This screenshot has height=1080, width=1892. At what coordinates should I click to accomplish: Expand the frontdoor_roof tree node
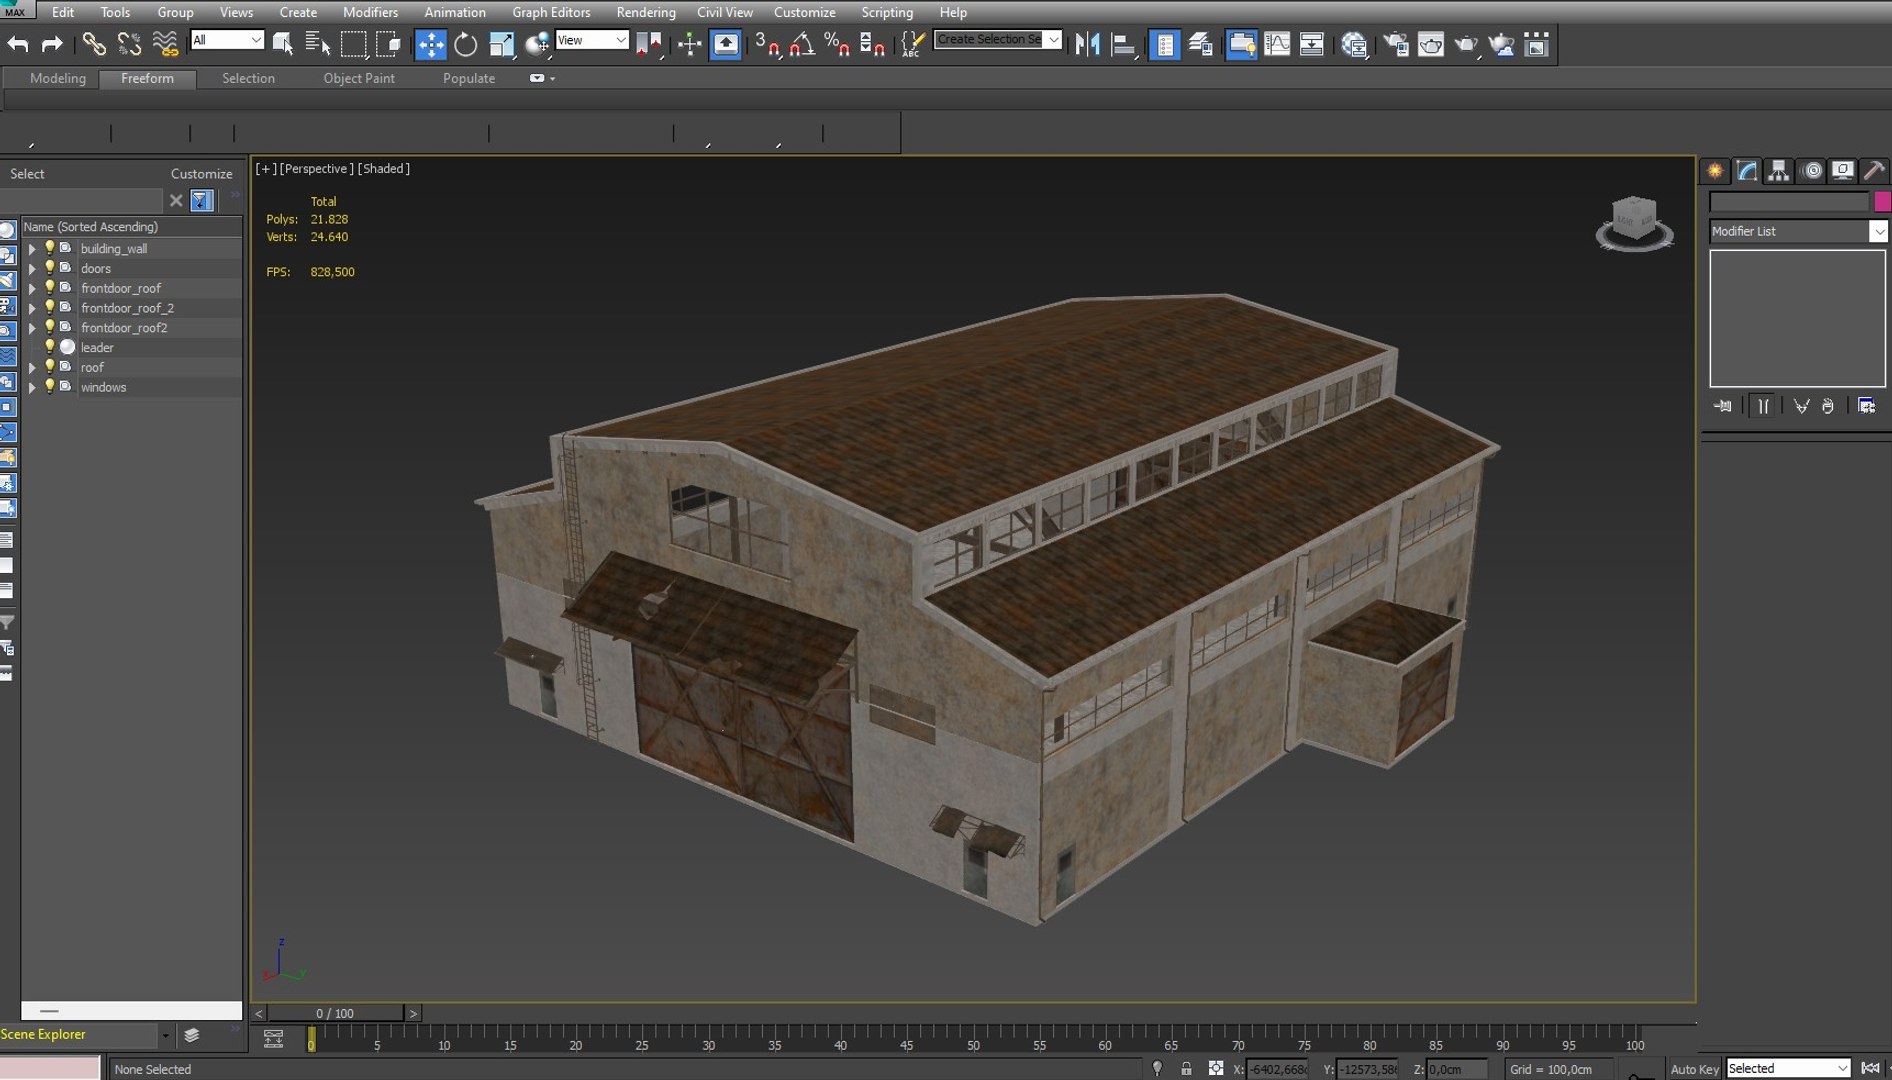tap(31, 289)
